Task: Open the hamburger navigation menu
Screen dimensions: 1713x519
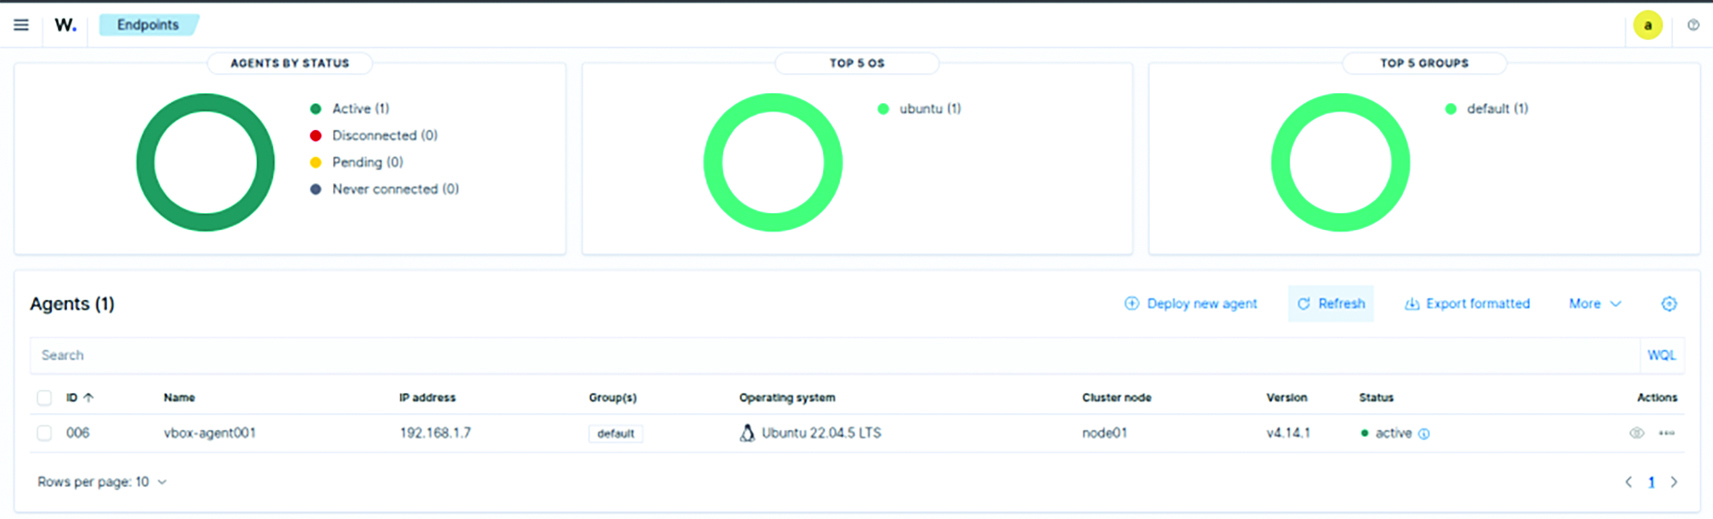Action: [x=21, y=25]
